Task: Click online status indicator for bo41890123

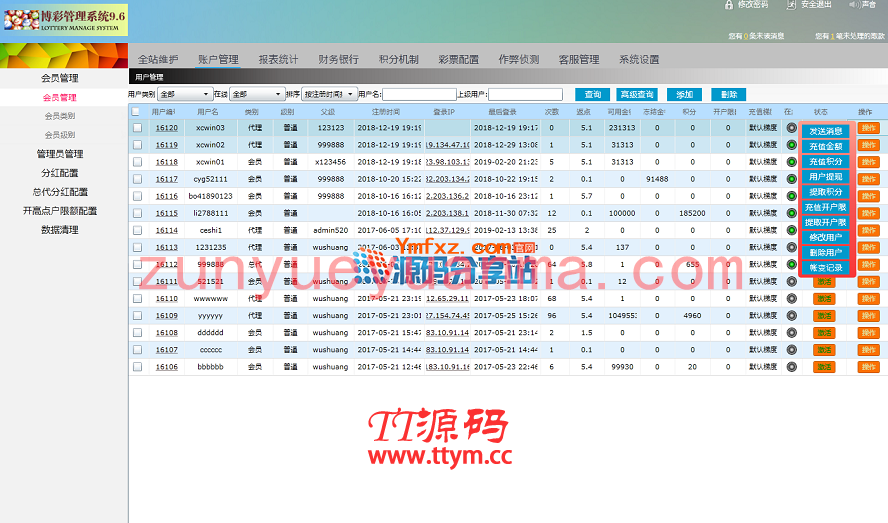Action: 792,196
